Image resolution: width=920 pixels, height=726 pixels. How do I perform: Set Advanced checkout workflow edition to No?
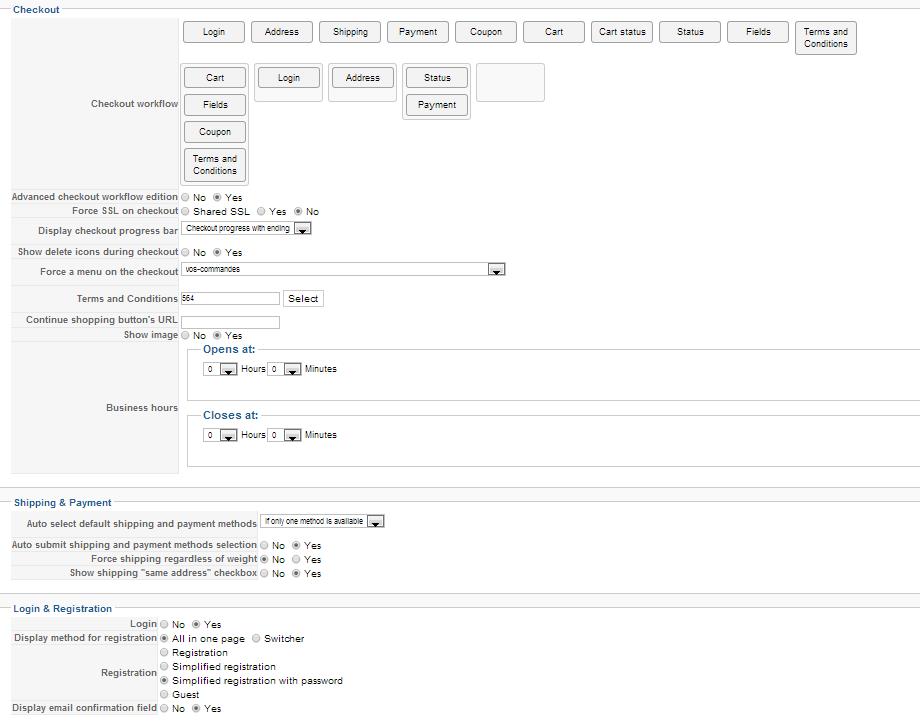click(x=185, y=197)
